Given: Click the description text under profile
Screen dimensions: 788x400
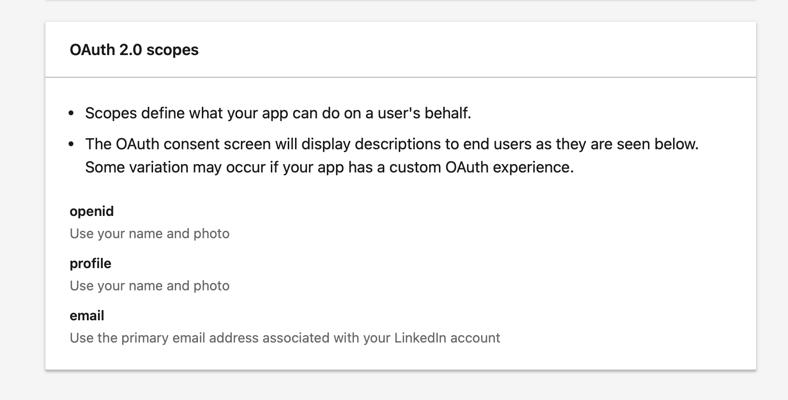Looking at the screenshot, I should pyautogui.click(x=150, y=286).
